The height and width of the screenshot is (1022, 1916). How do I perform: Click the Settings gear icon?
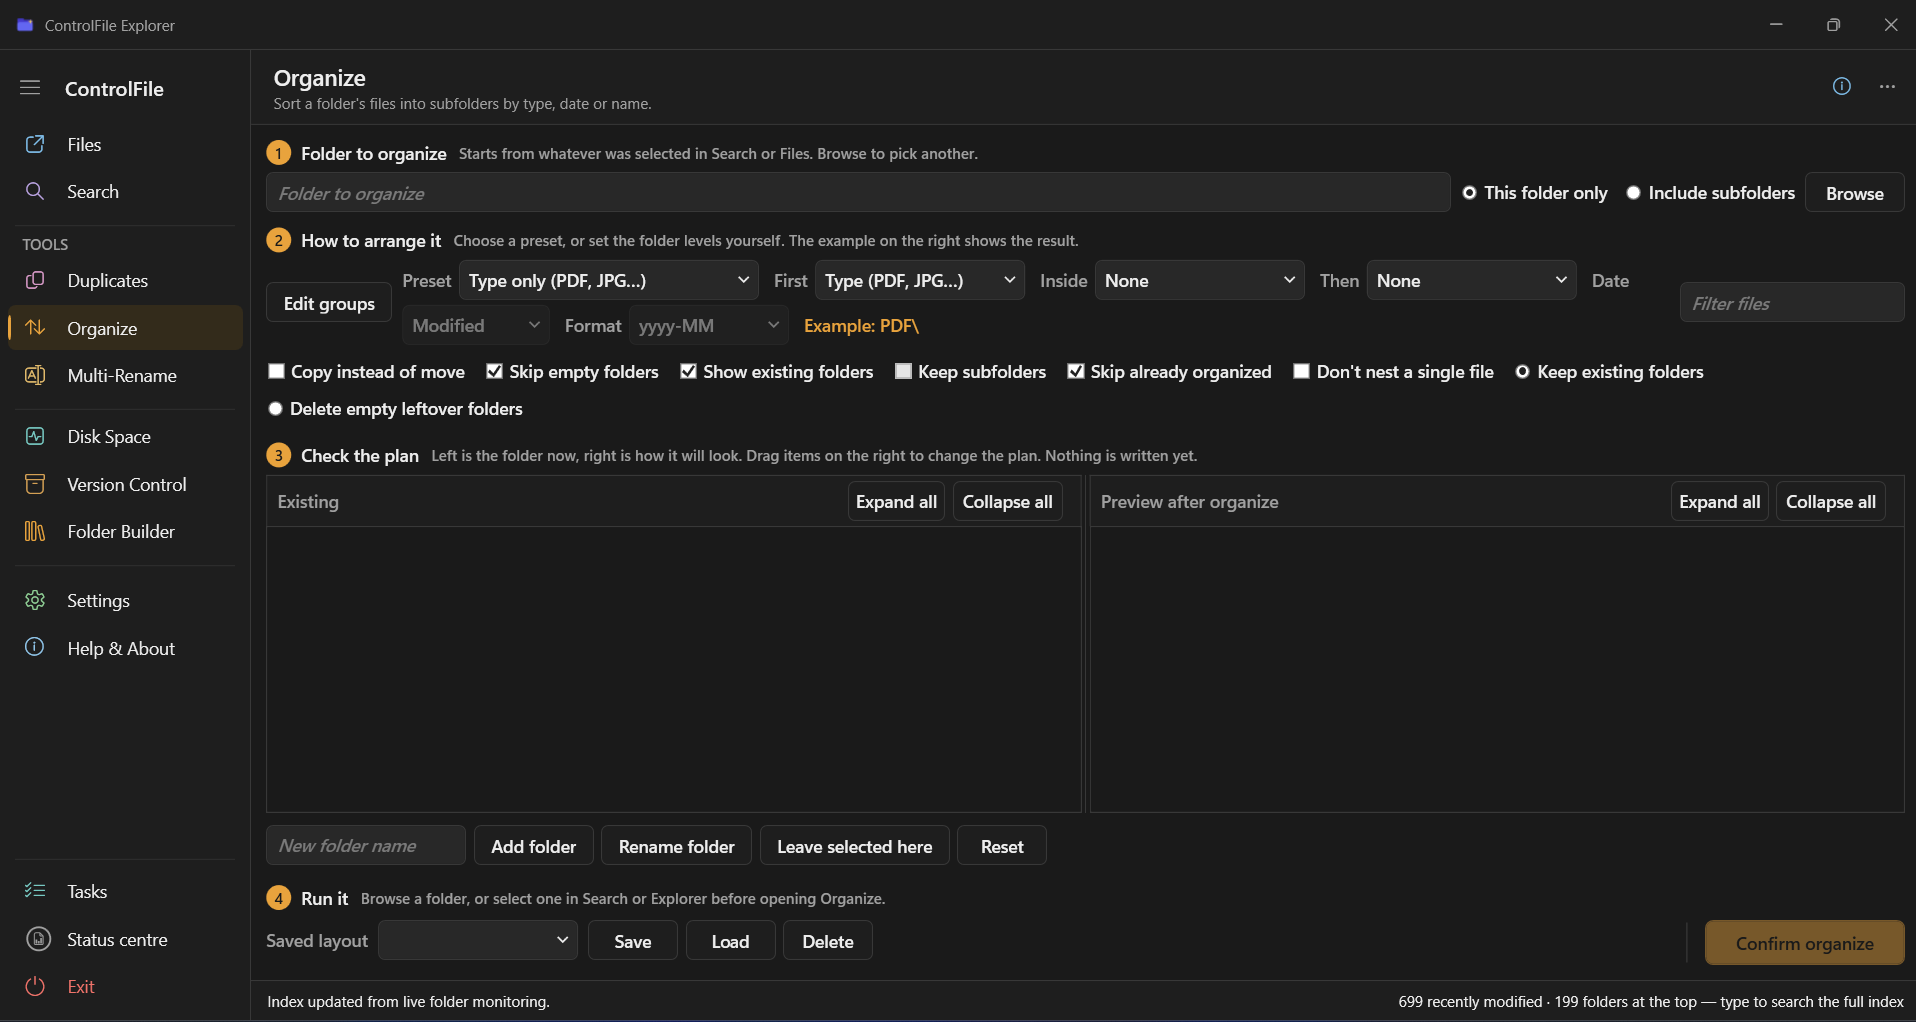point(35,600)
